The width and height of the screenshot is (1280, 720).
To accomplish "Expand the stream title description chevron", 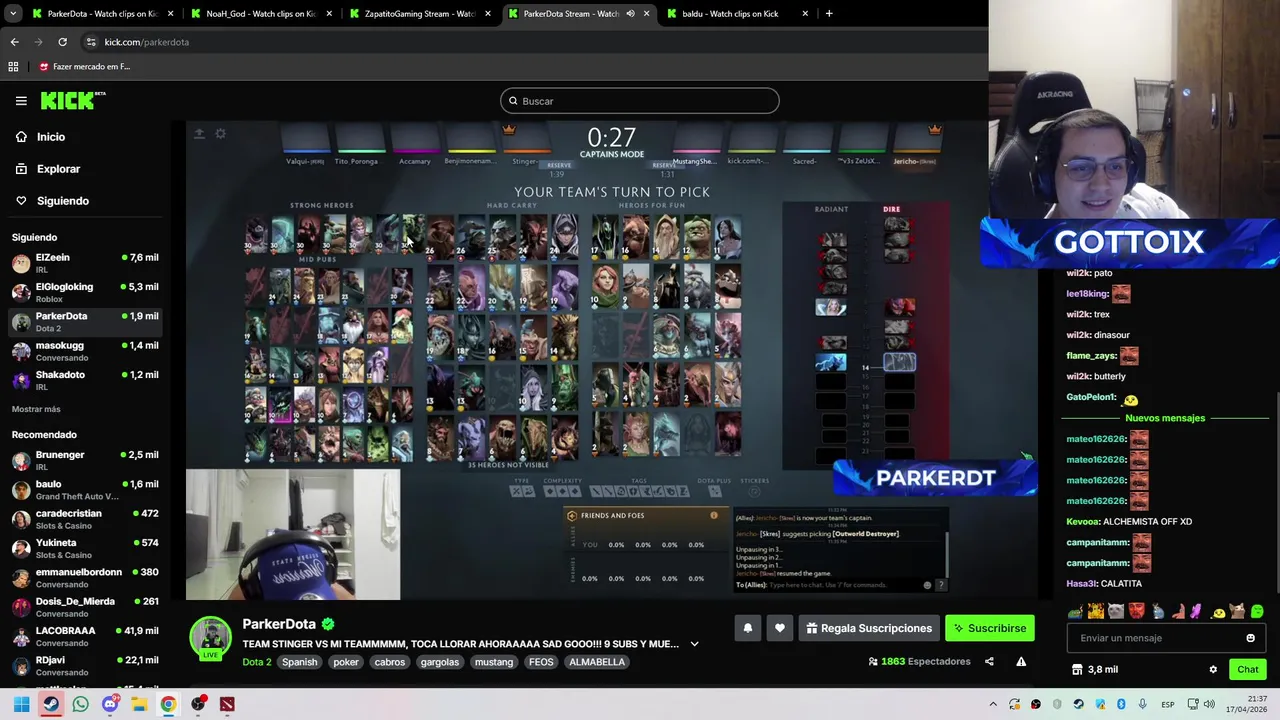I will pyautogui.click(x=694, y=644).
